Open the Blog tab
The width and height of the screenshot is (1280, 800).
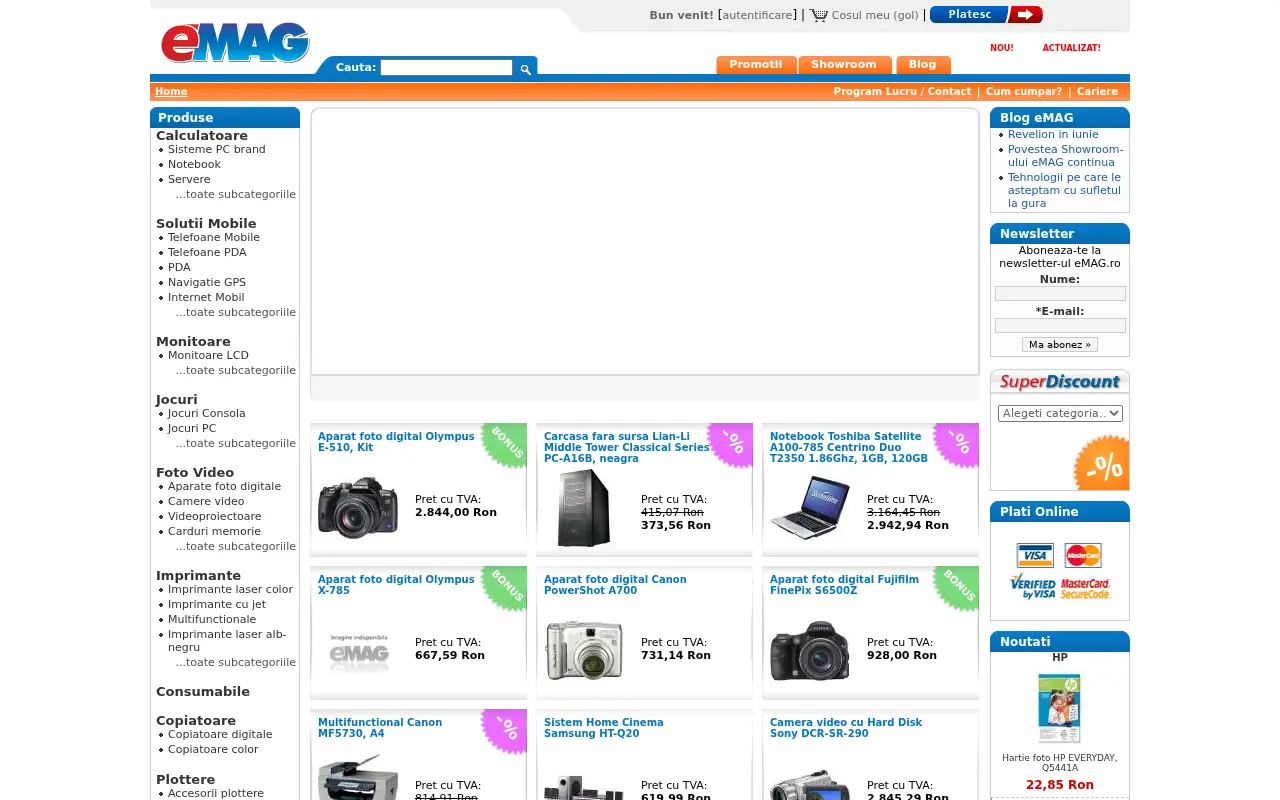click(922, 65)
